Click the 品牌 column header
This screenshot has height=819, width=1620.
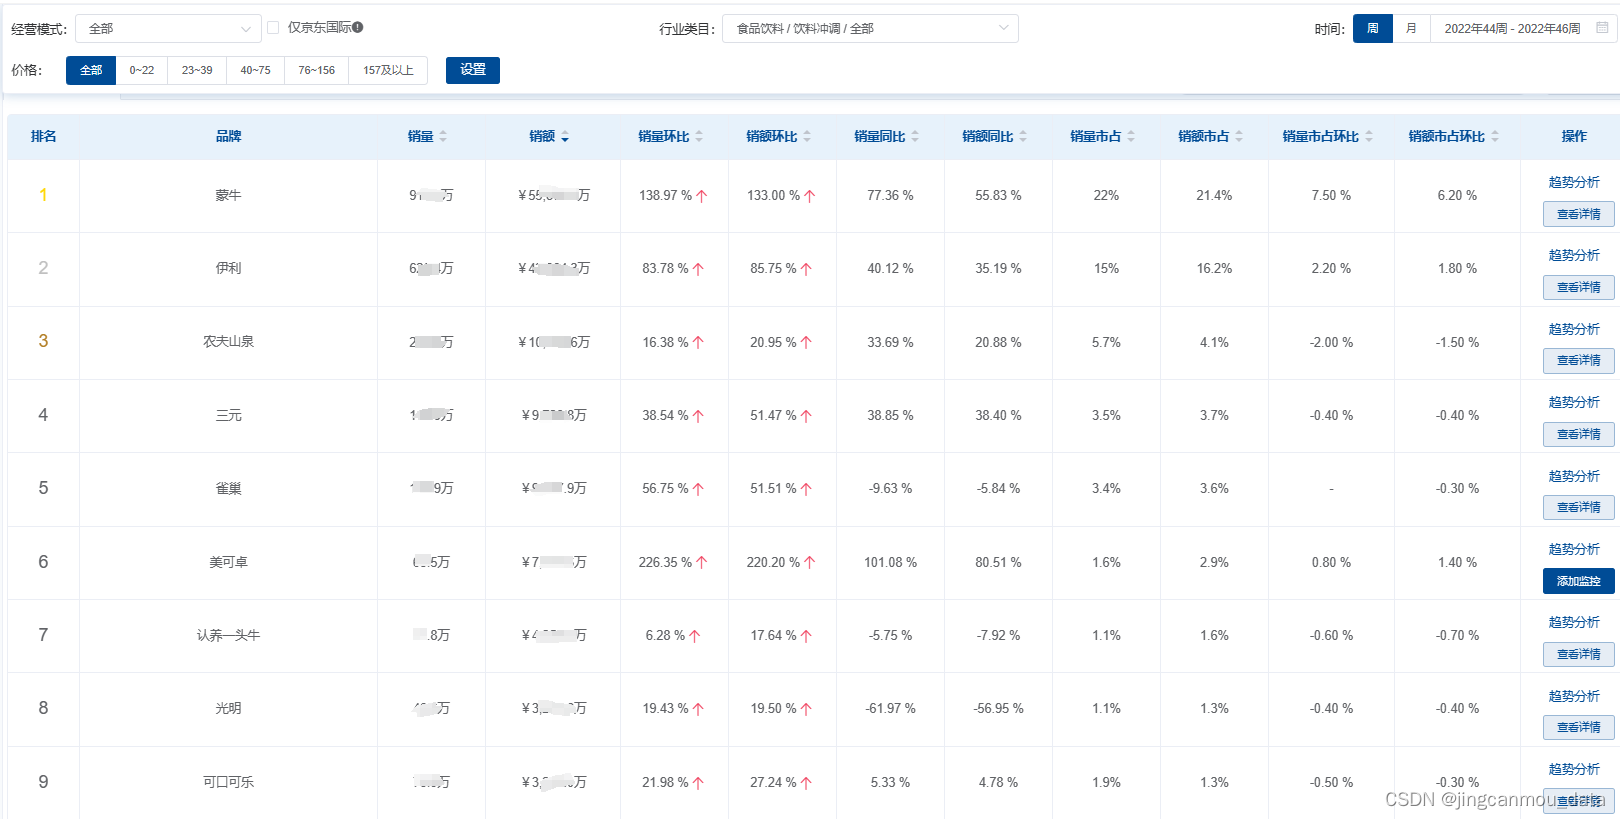(228, 136)
